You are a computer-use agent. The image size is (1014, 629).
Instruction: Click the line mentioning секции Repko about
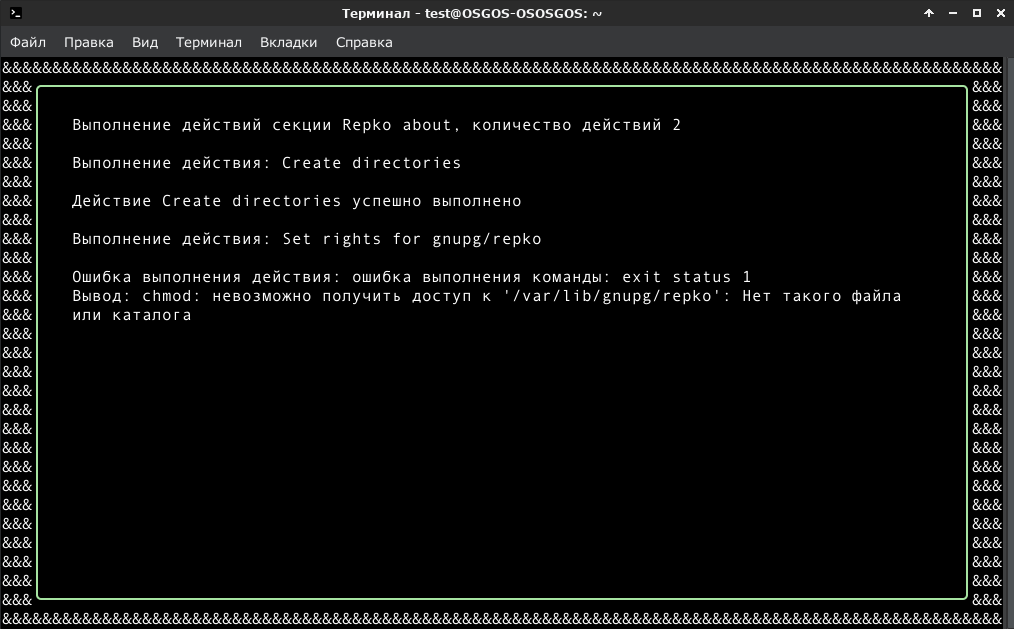(x=376, y=125)
